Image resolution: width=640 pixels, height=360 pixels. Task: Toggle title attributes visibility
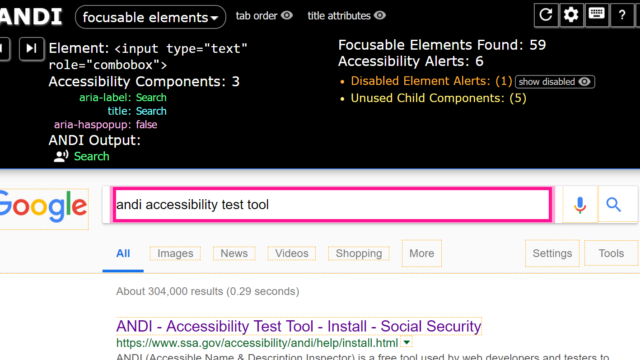347,16
